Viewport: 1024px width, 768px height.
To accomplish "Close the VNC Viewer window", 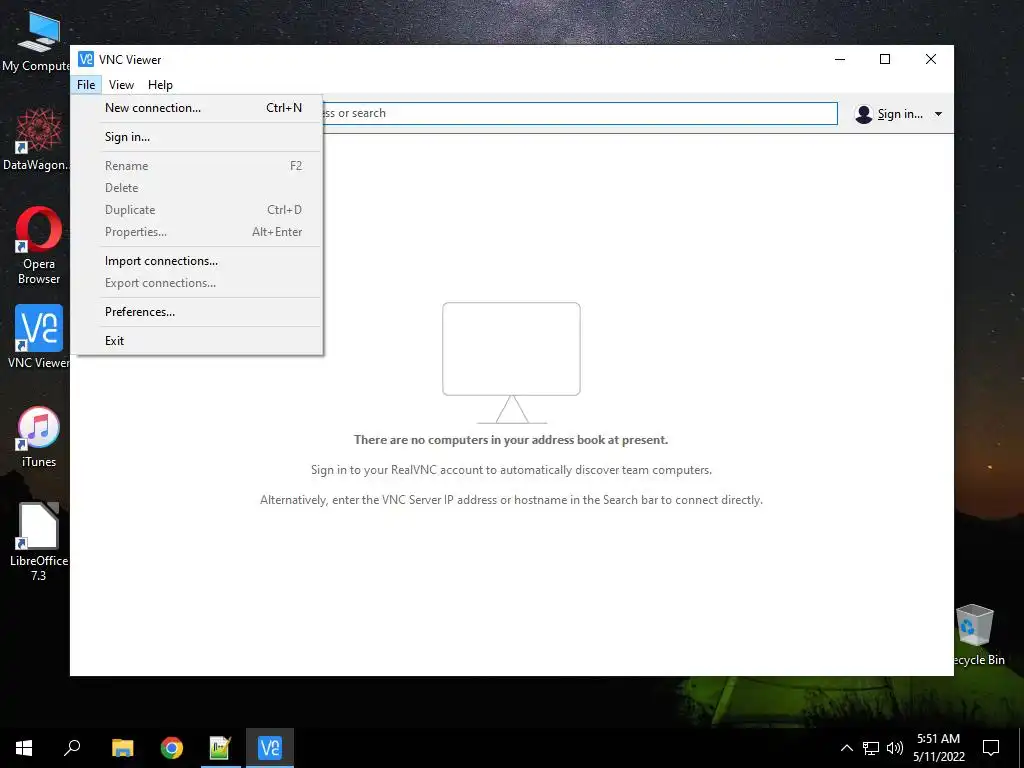I will (931, 59).
